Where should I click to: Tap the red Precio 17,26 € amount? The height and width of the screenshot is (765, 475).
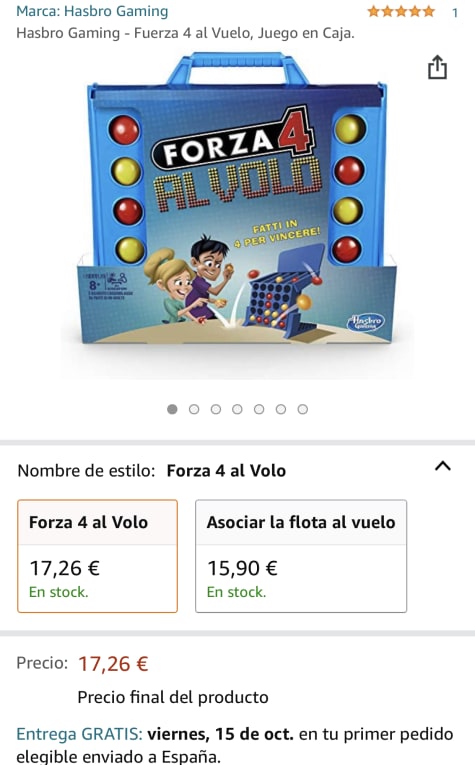[113, 664]
